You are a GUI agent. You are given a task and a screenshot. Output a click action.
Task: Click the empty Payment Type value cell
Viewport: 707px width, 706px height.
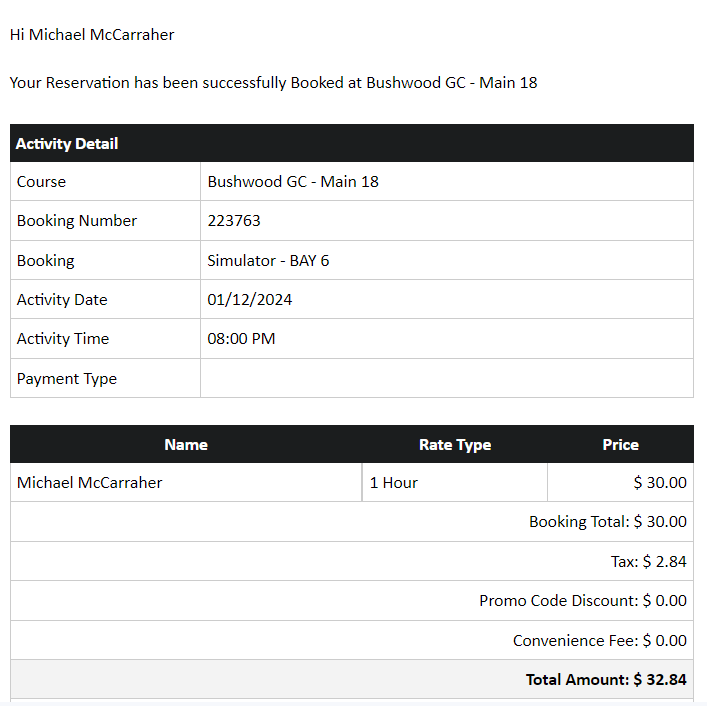[x=447, y=378]
